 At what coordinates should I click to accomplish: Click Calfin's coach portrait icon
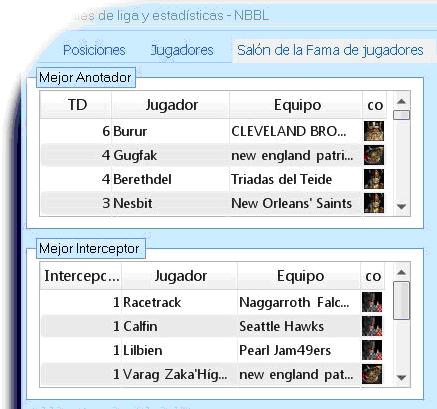click(x=372, y=326)
